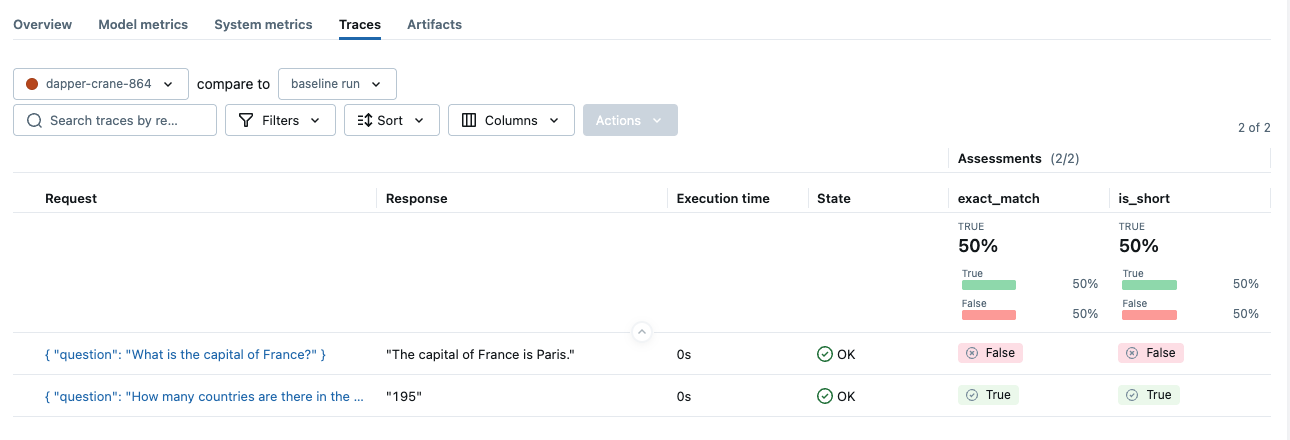
Task: Click the search magnifier icon
Action: tap(34, 121)
